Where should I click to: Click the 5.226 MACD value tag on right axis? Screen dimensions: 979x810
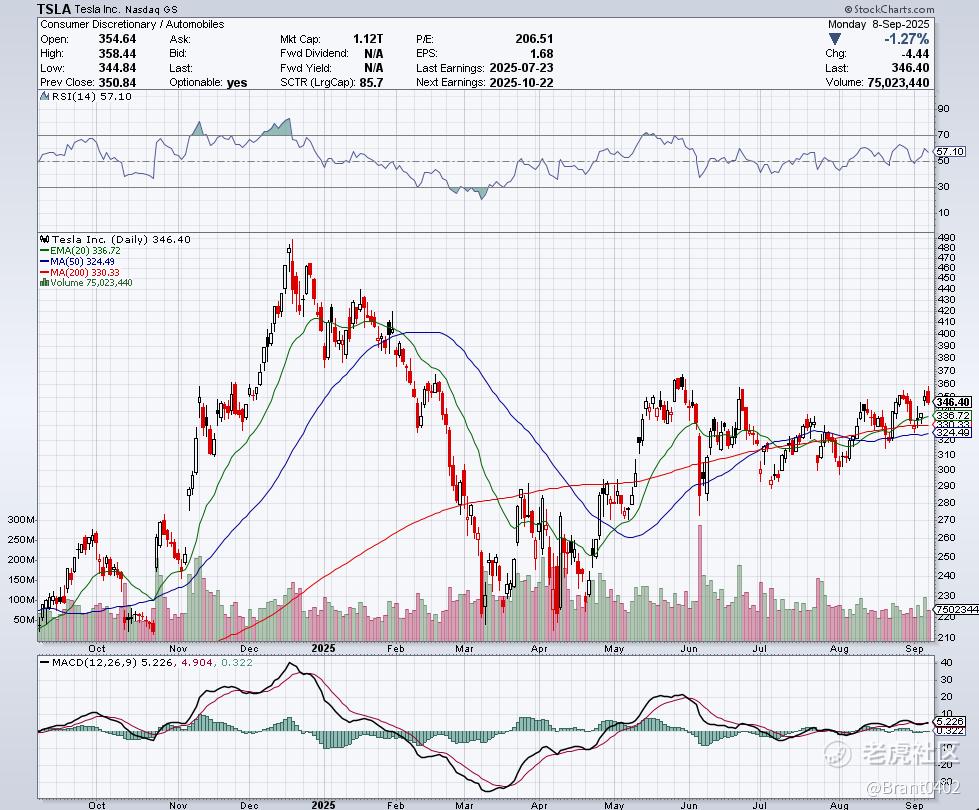(950, 721)
